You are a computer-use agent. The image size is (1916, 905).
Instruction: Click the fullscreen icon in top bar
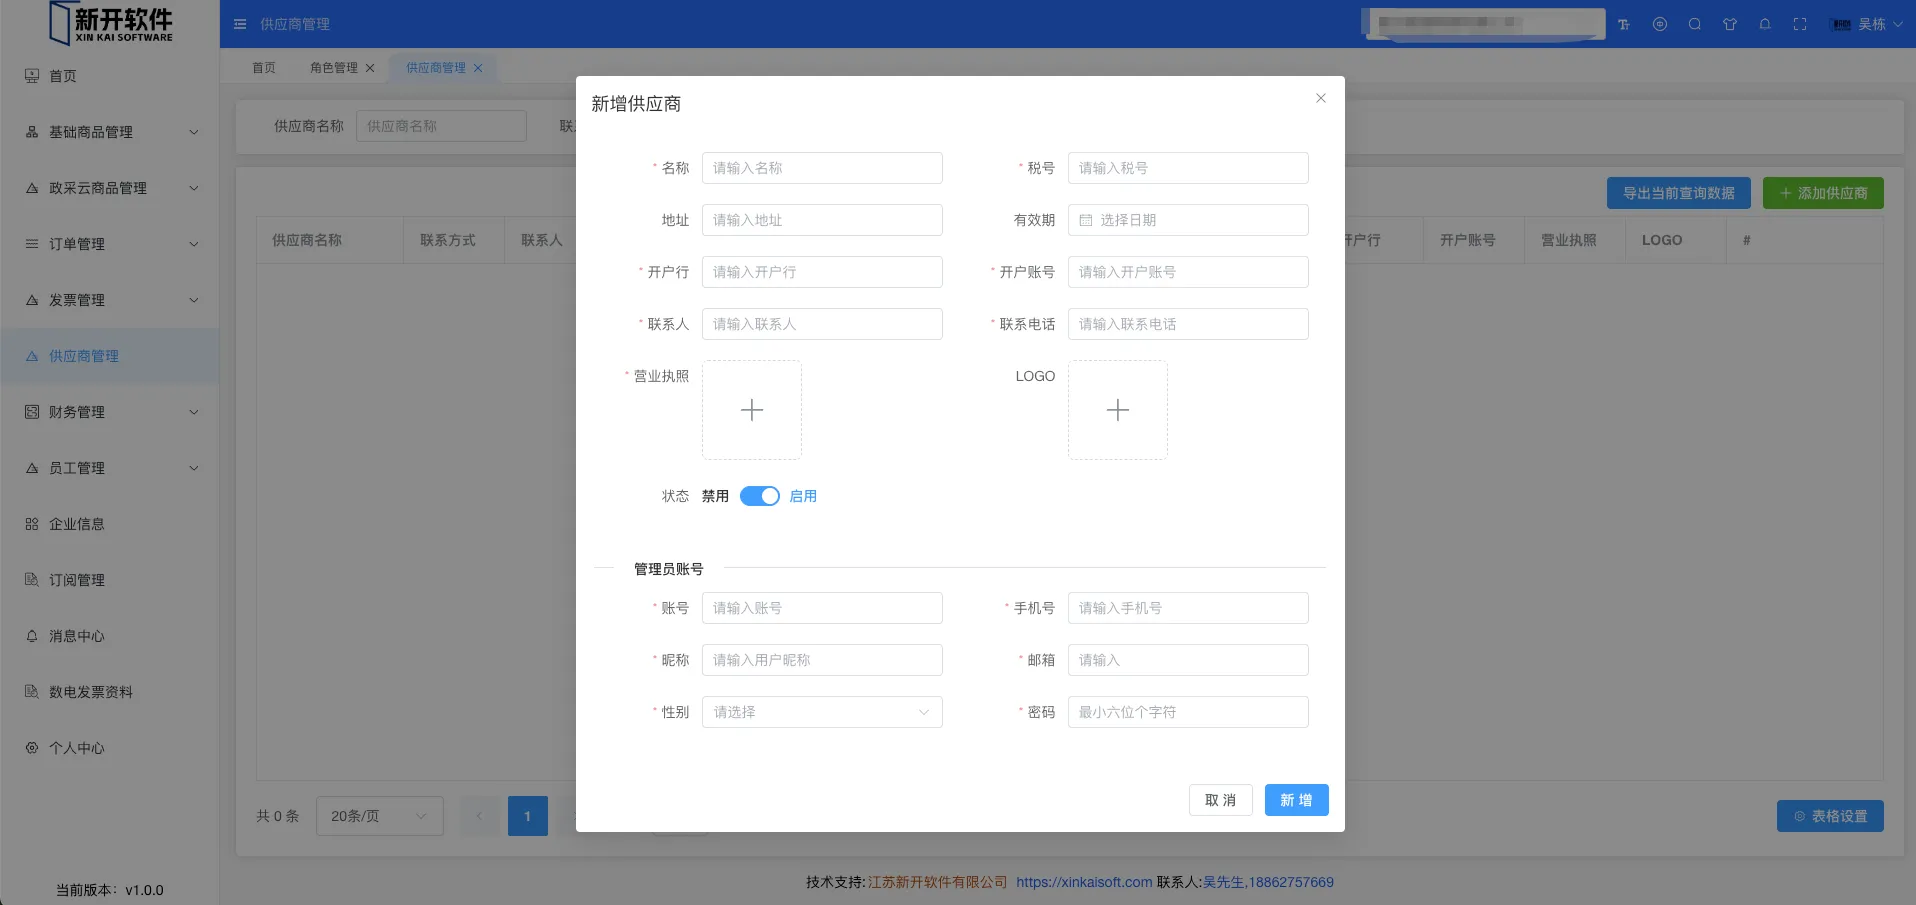[x=1800, y=24]
